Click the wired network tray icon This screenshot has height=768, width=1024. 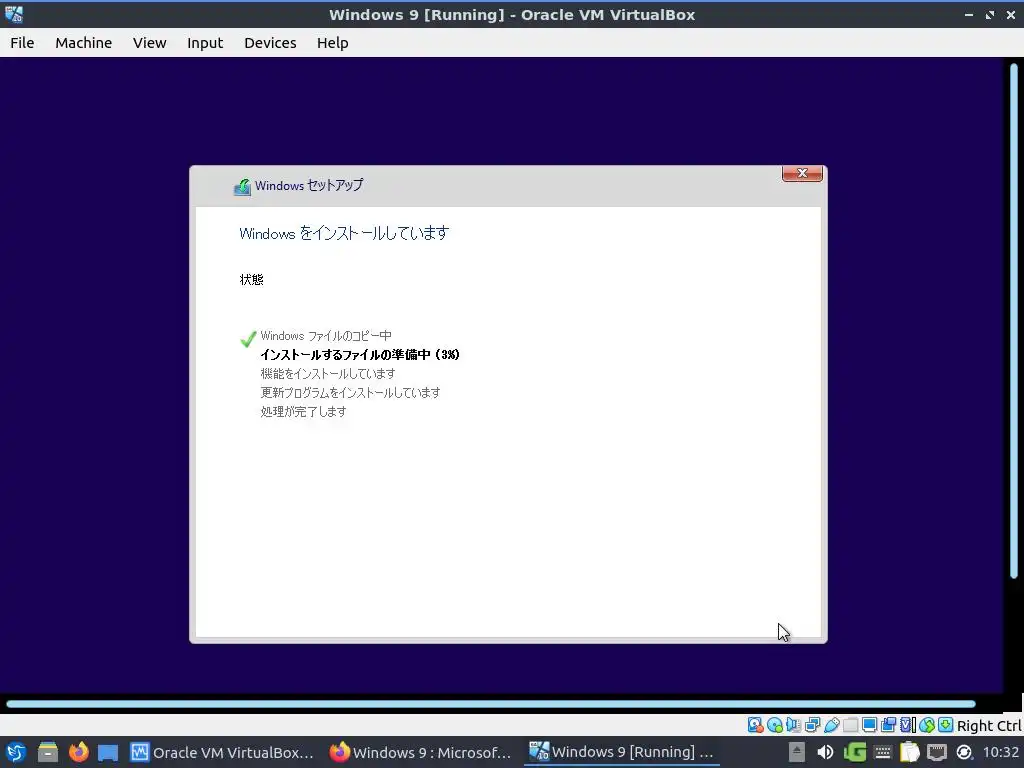pyautogui.click(x=936, y=752)
